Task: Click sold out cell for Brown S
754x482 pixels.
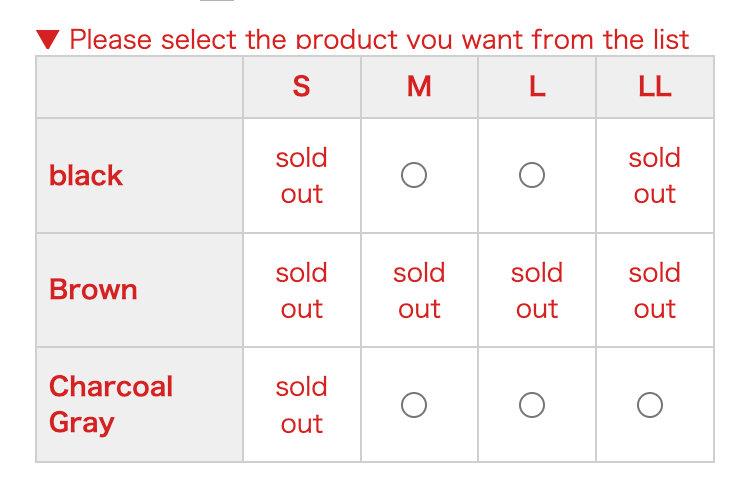Action: point(301,290)
